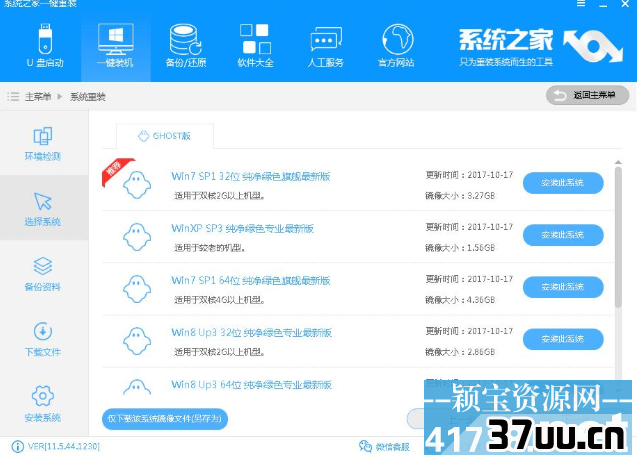
Task: Click 适用于双核4G以上机型 description
Action: [220, 300]
